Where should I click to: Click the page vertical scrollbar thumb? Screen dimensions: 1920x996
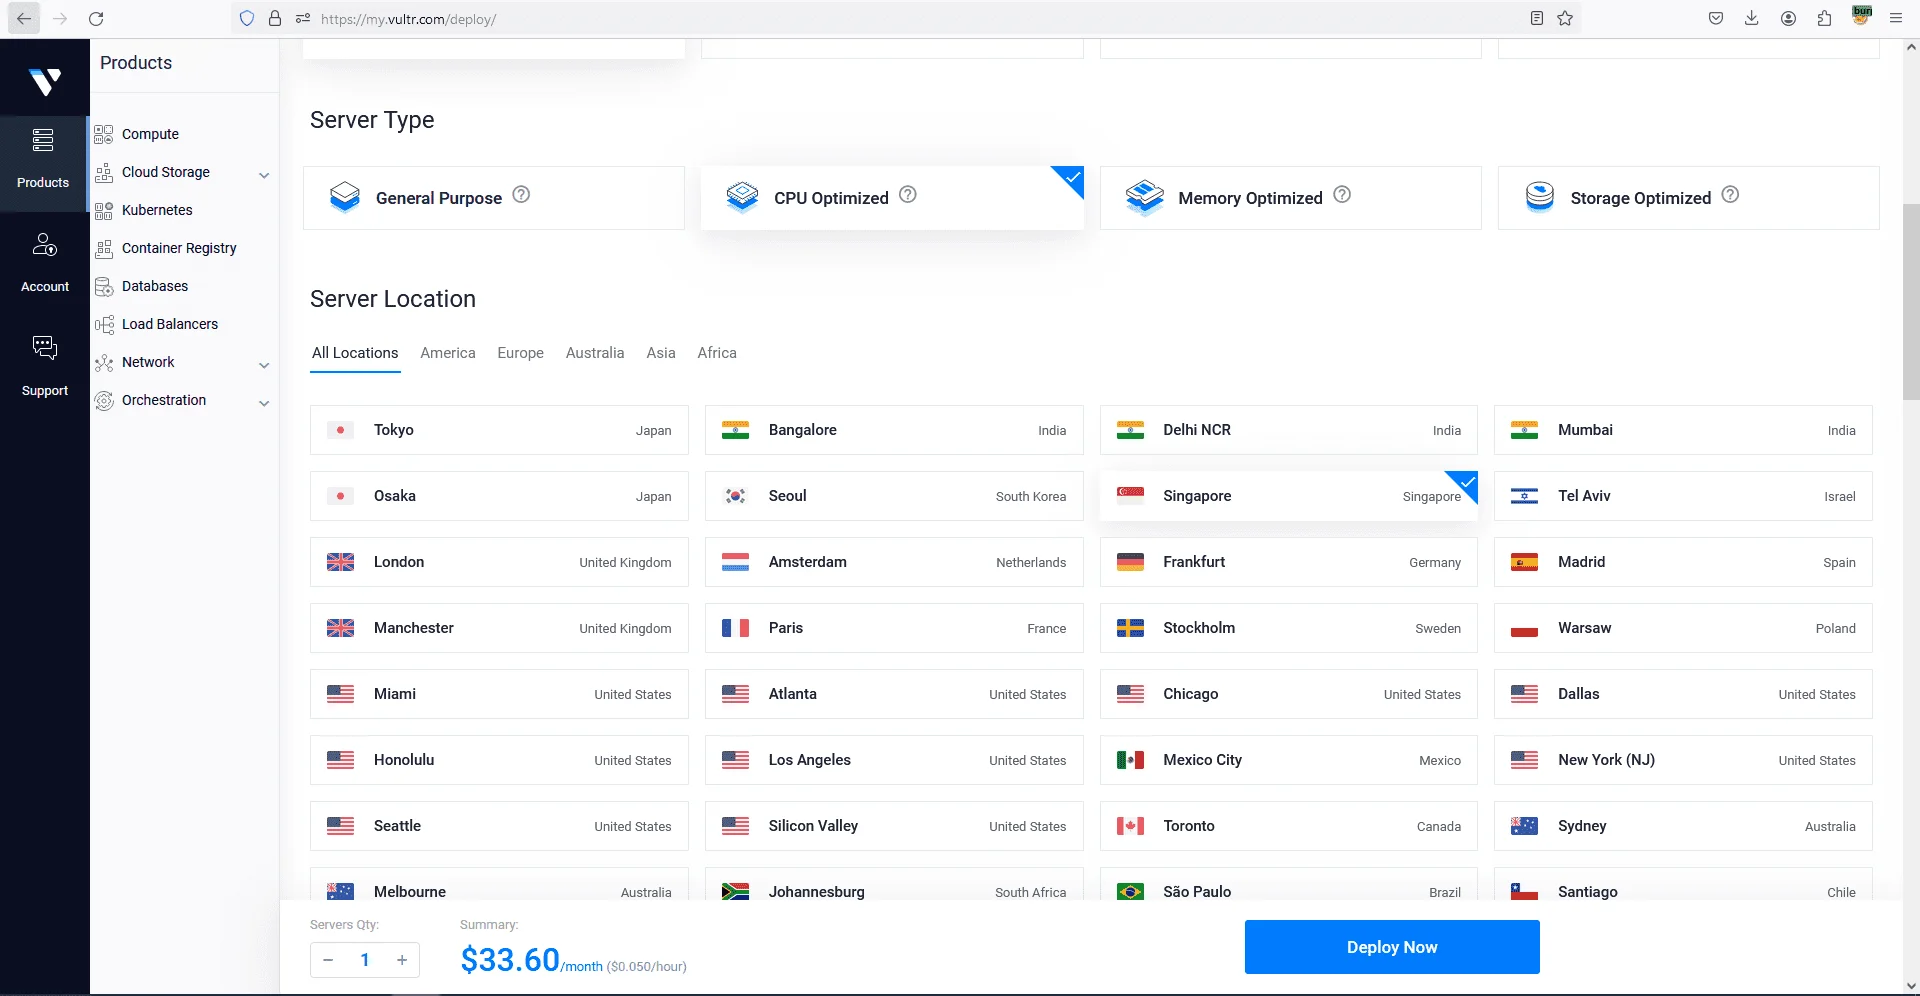coord(1911,300)
